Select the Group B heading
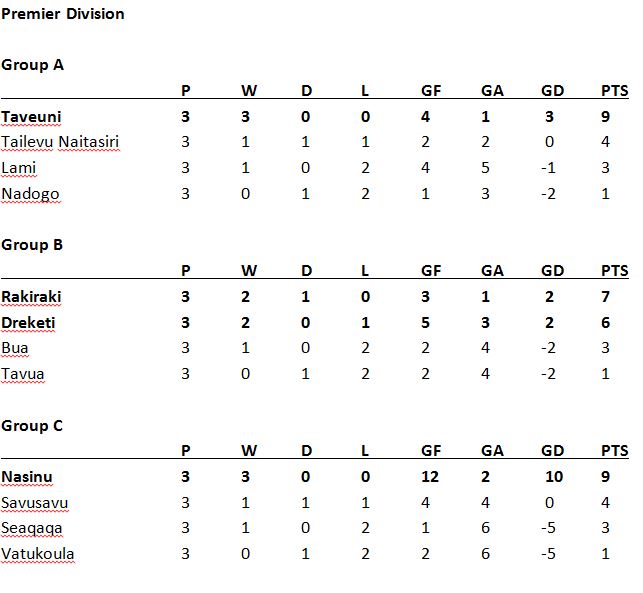Image resolution: width=643 pixels, height=593 pixels. click(x=32, y=245)
